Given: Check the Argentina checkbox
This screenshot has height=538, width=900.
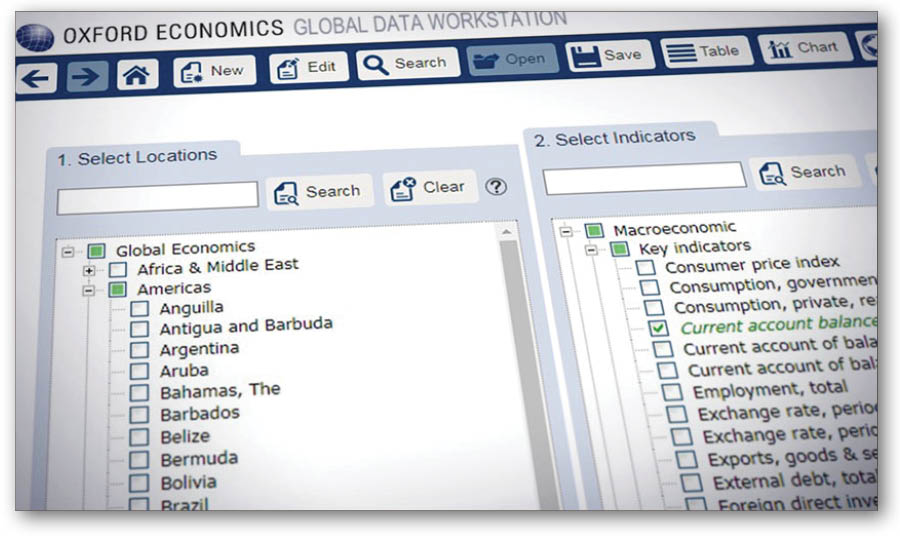Looking at the screenshot, I should point(139,350).
